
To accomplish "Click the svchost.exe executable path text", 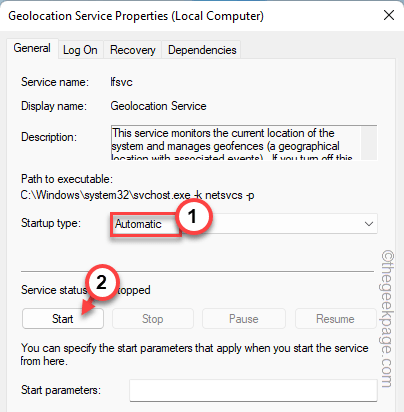I will coord(137,195).
